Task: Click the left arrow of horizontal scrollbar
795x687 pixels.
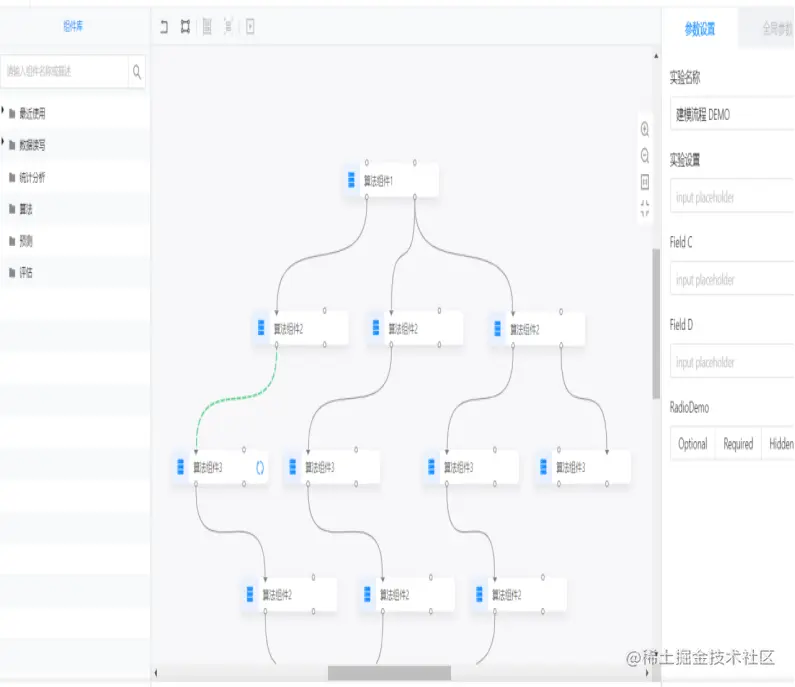Action: point(156,673)
